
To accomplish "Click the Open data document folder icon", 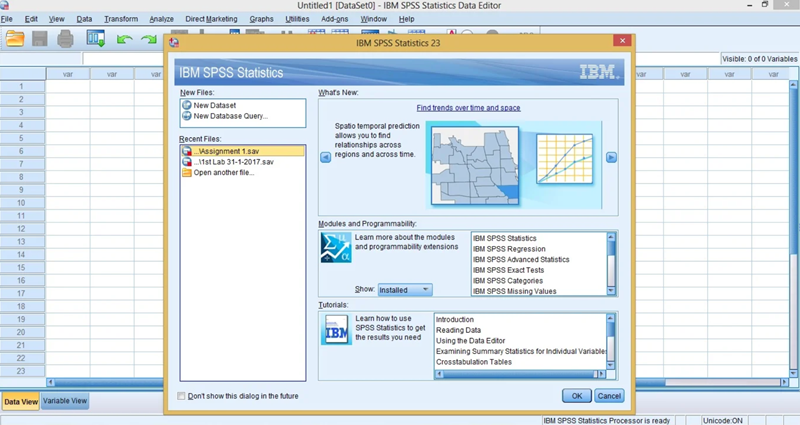I will pos(15,39).
